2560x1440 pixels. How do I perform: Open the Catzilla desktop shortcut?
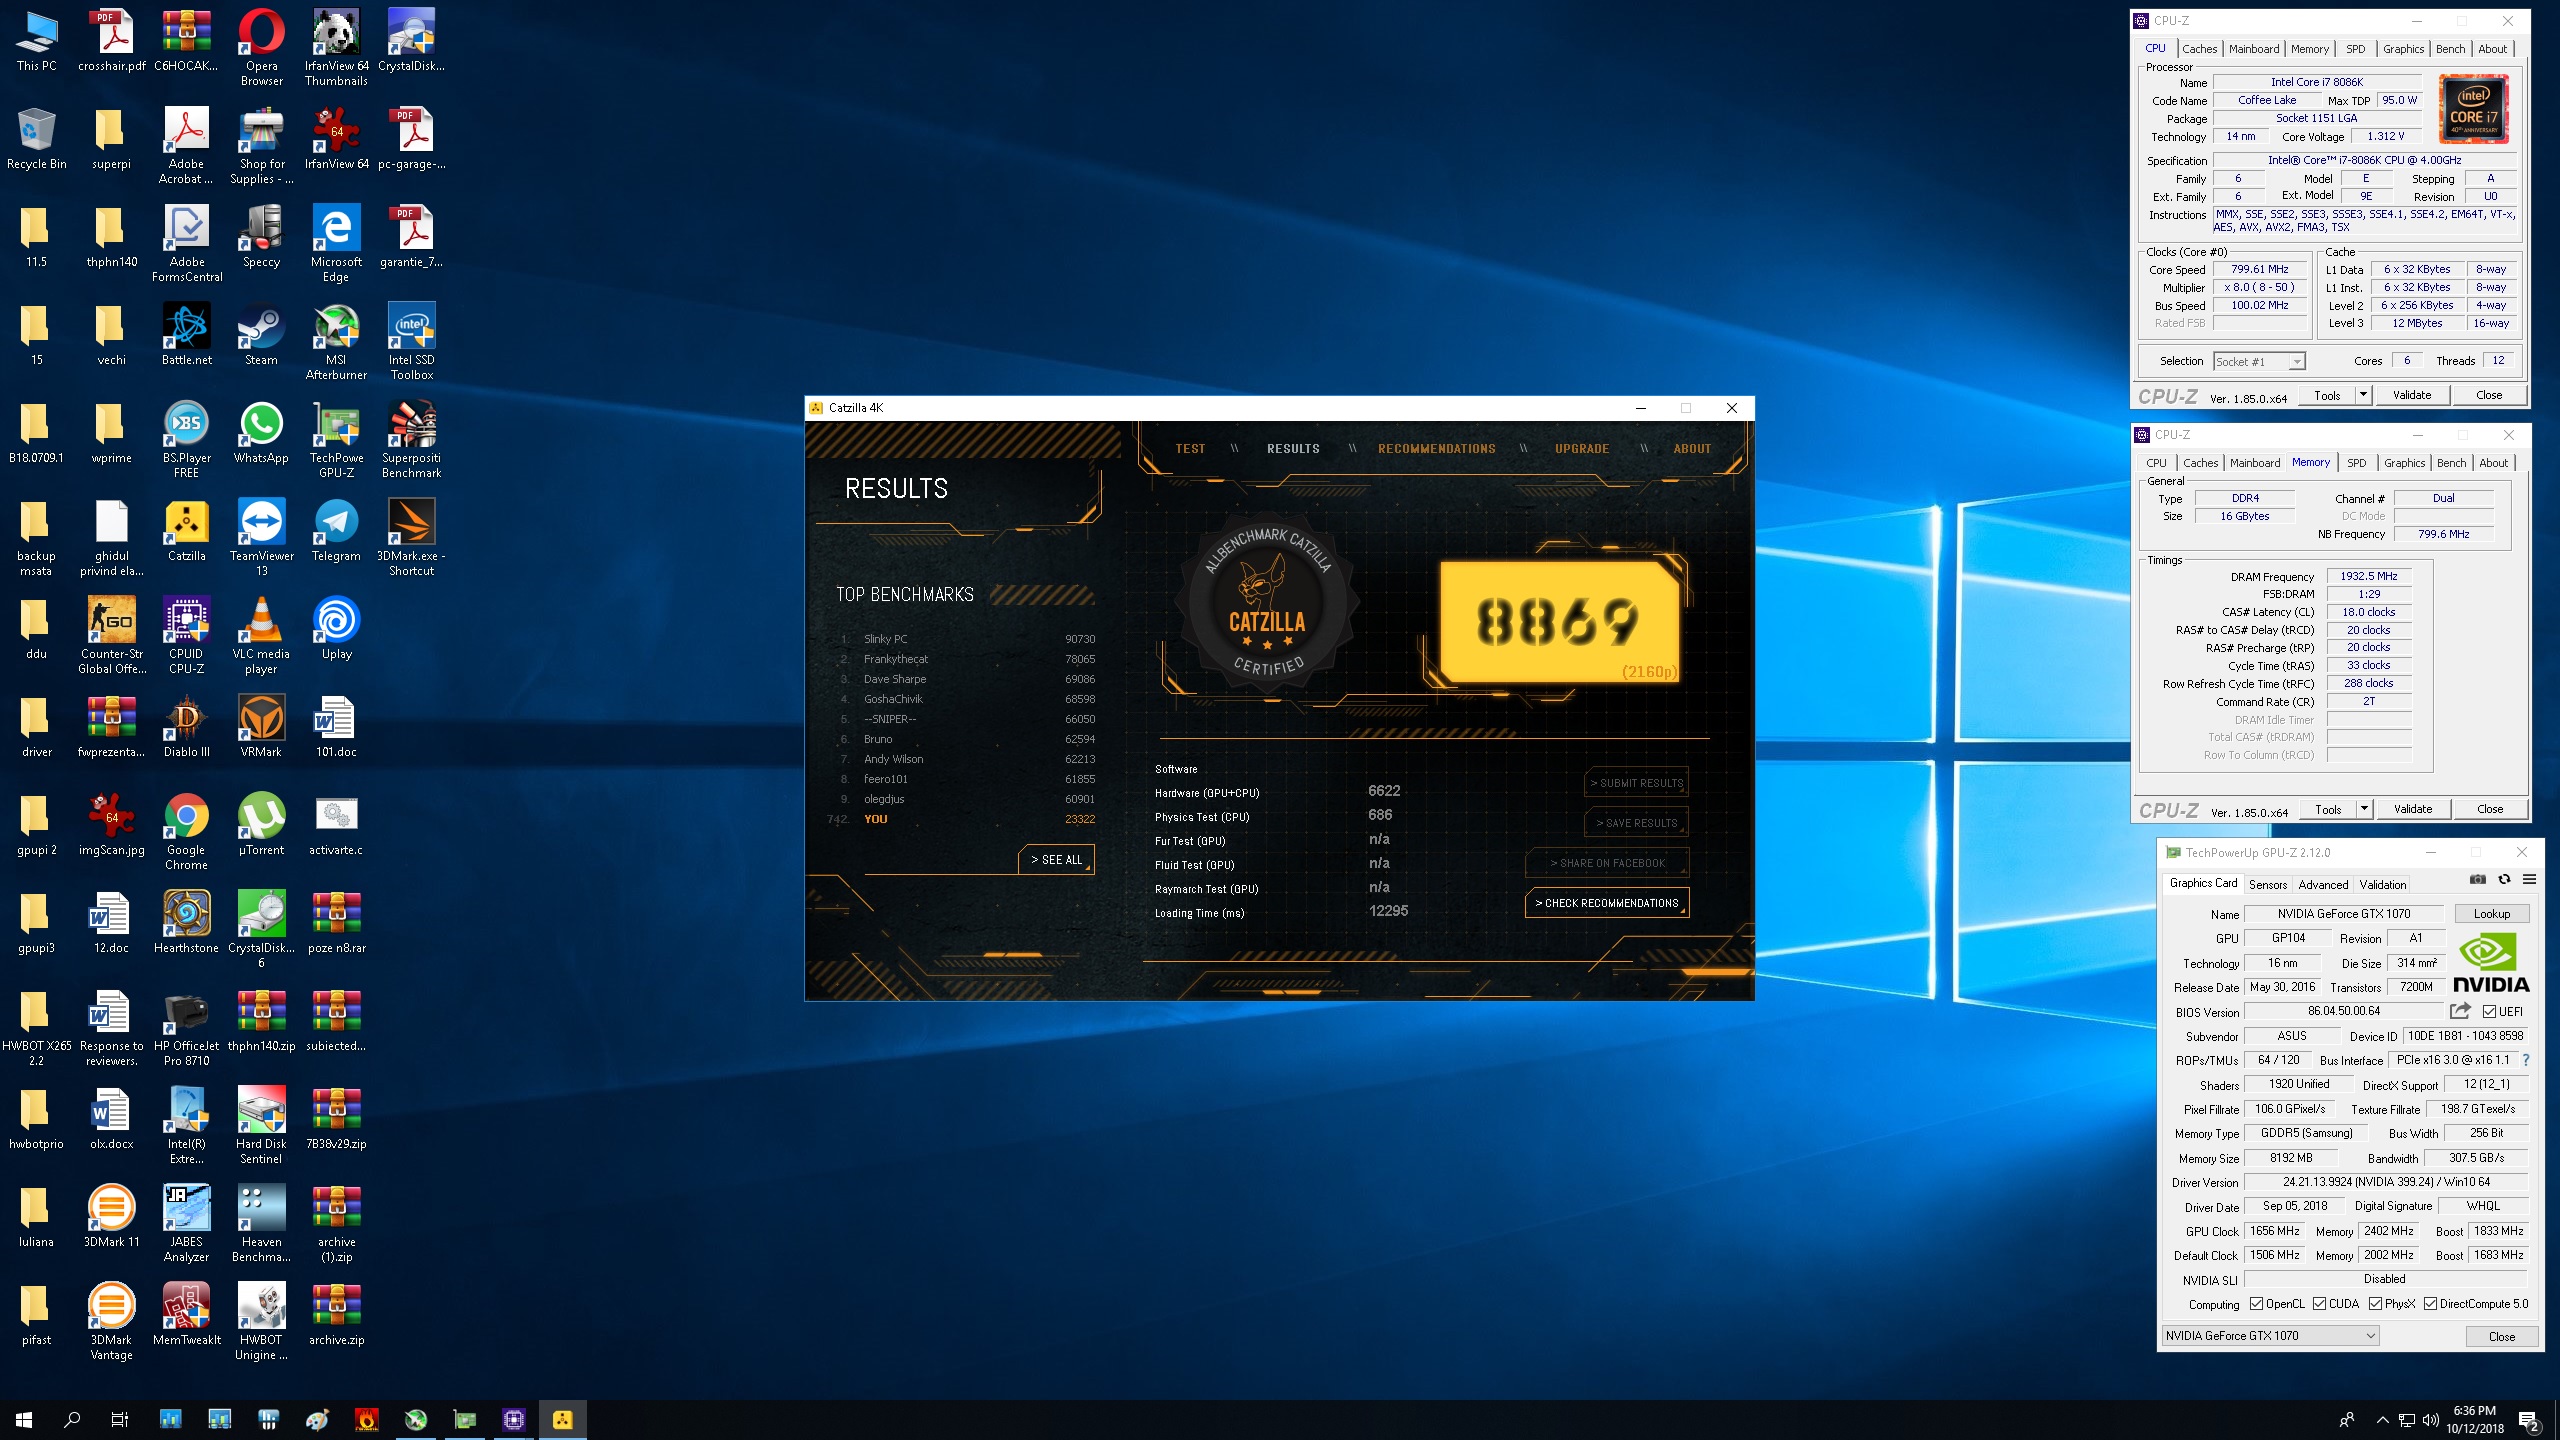pyautogui.click(x=186, y=531)
